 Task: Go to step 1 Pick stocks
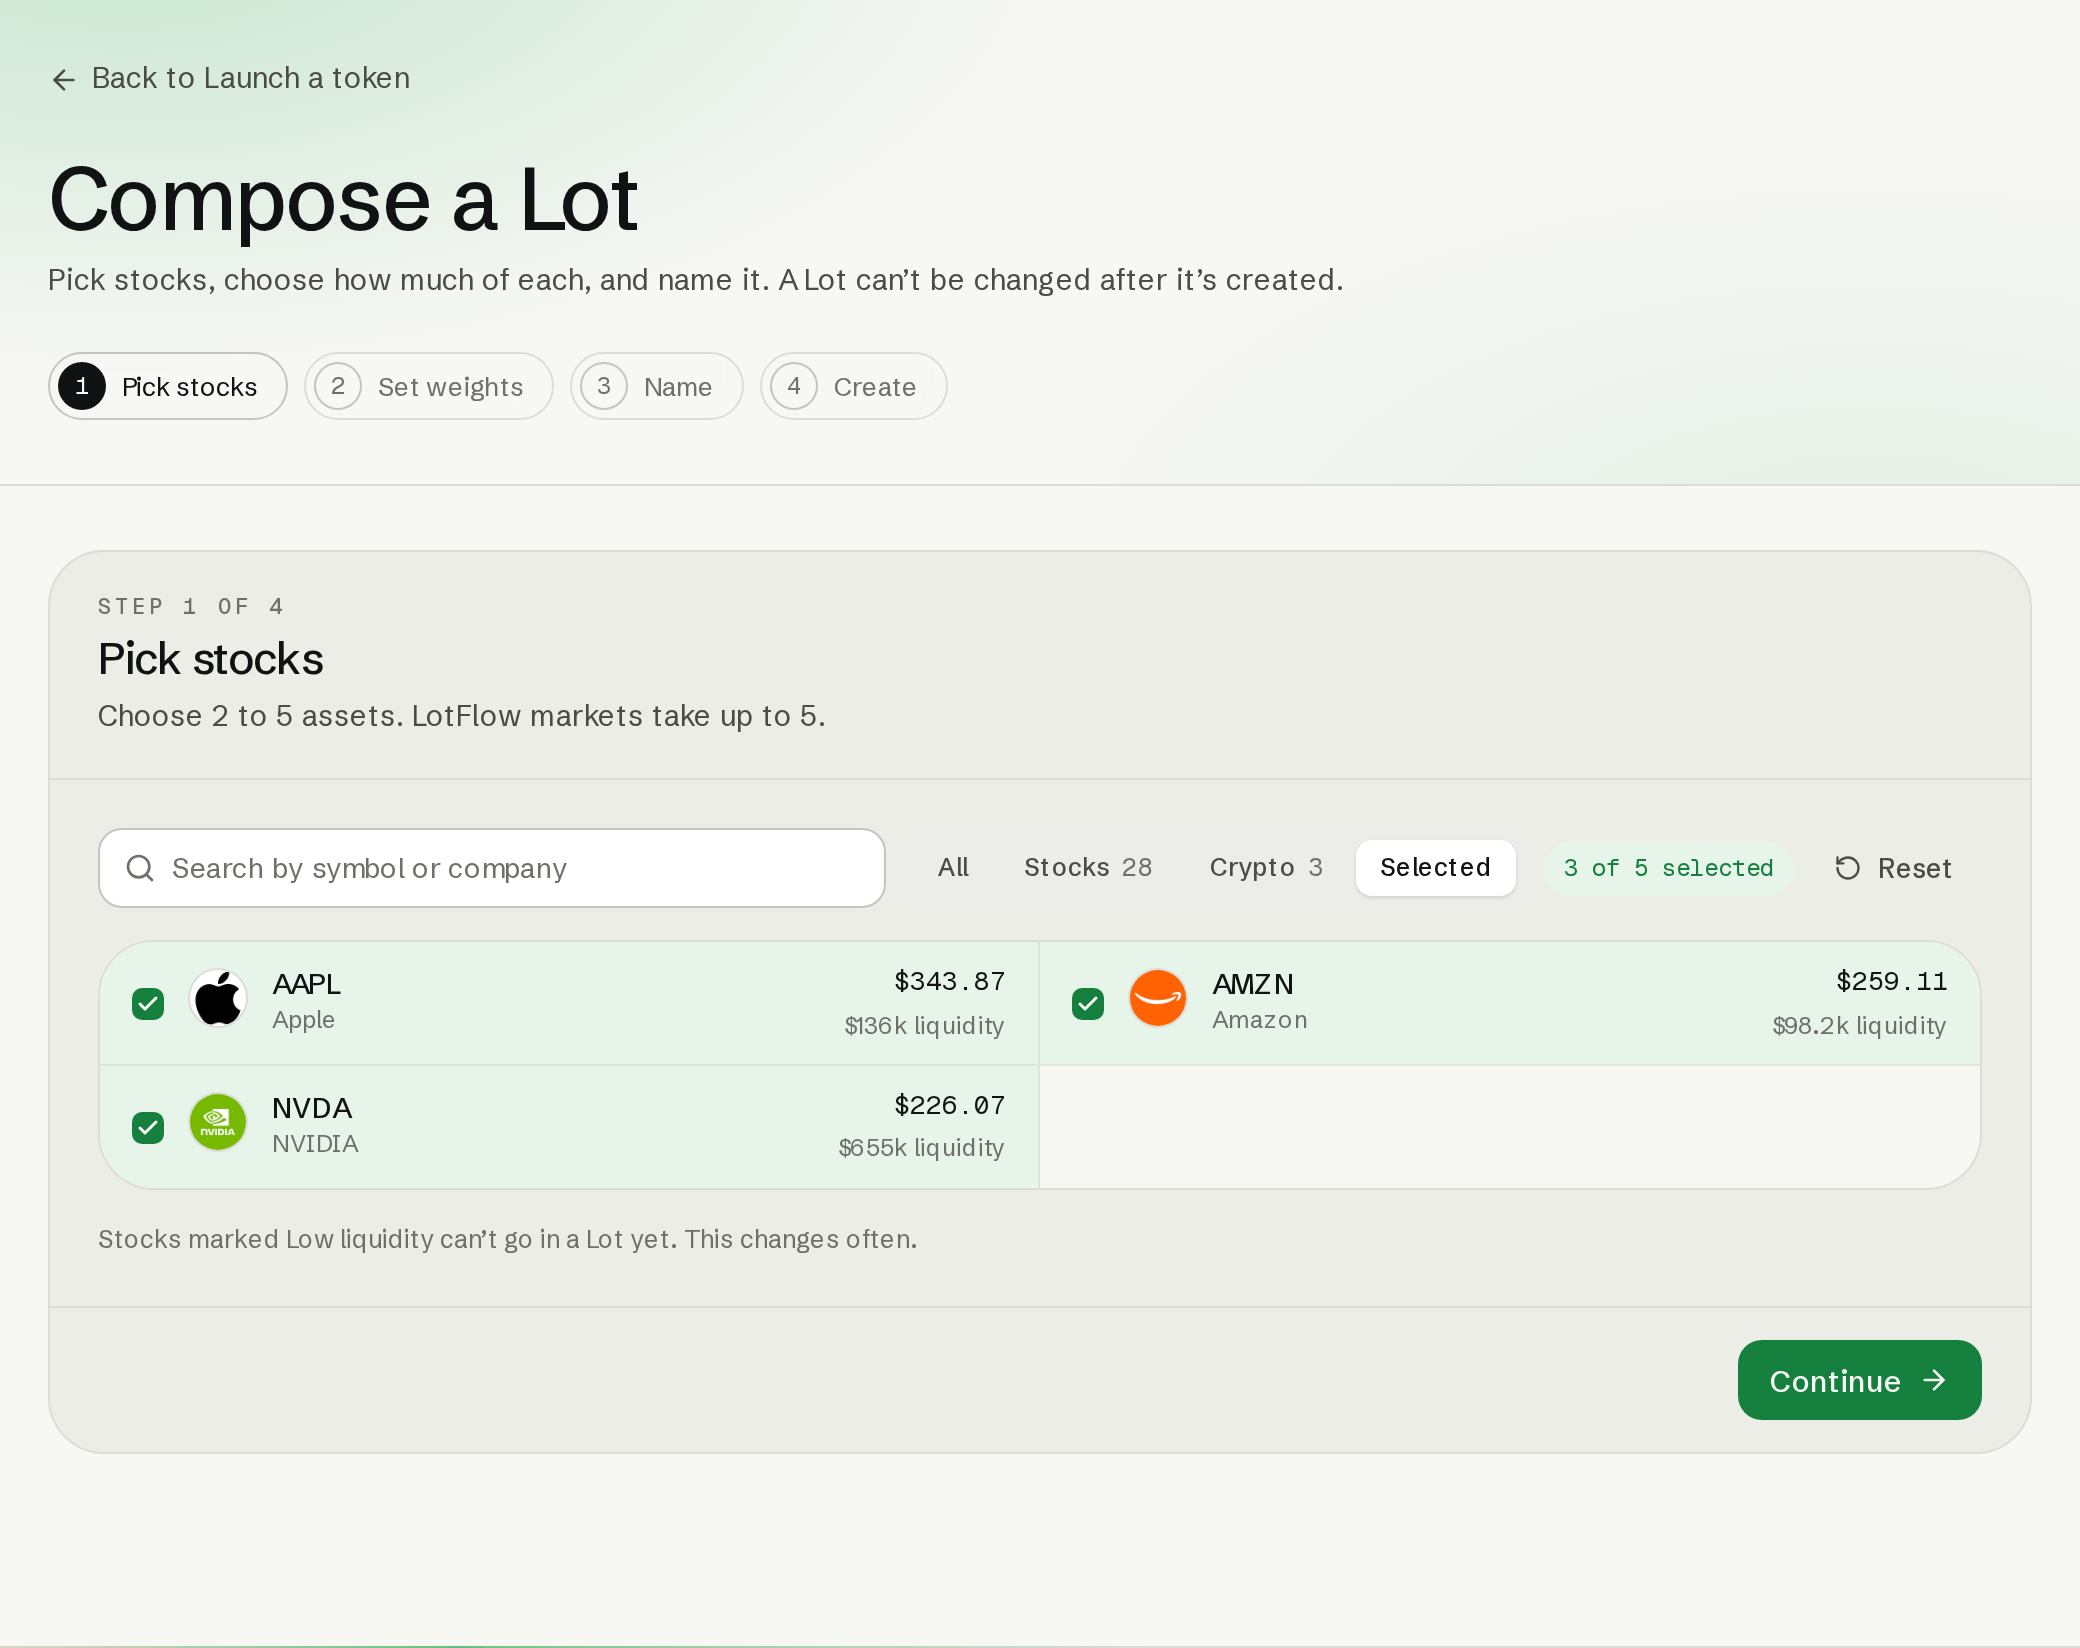click(168, 386)
